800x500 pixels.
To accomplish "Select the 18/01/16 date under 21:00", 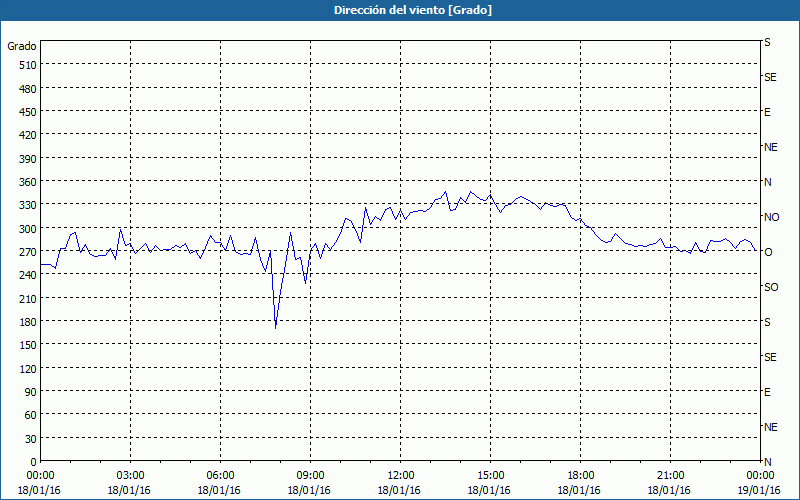I will point(669,490).
